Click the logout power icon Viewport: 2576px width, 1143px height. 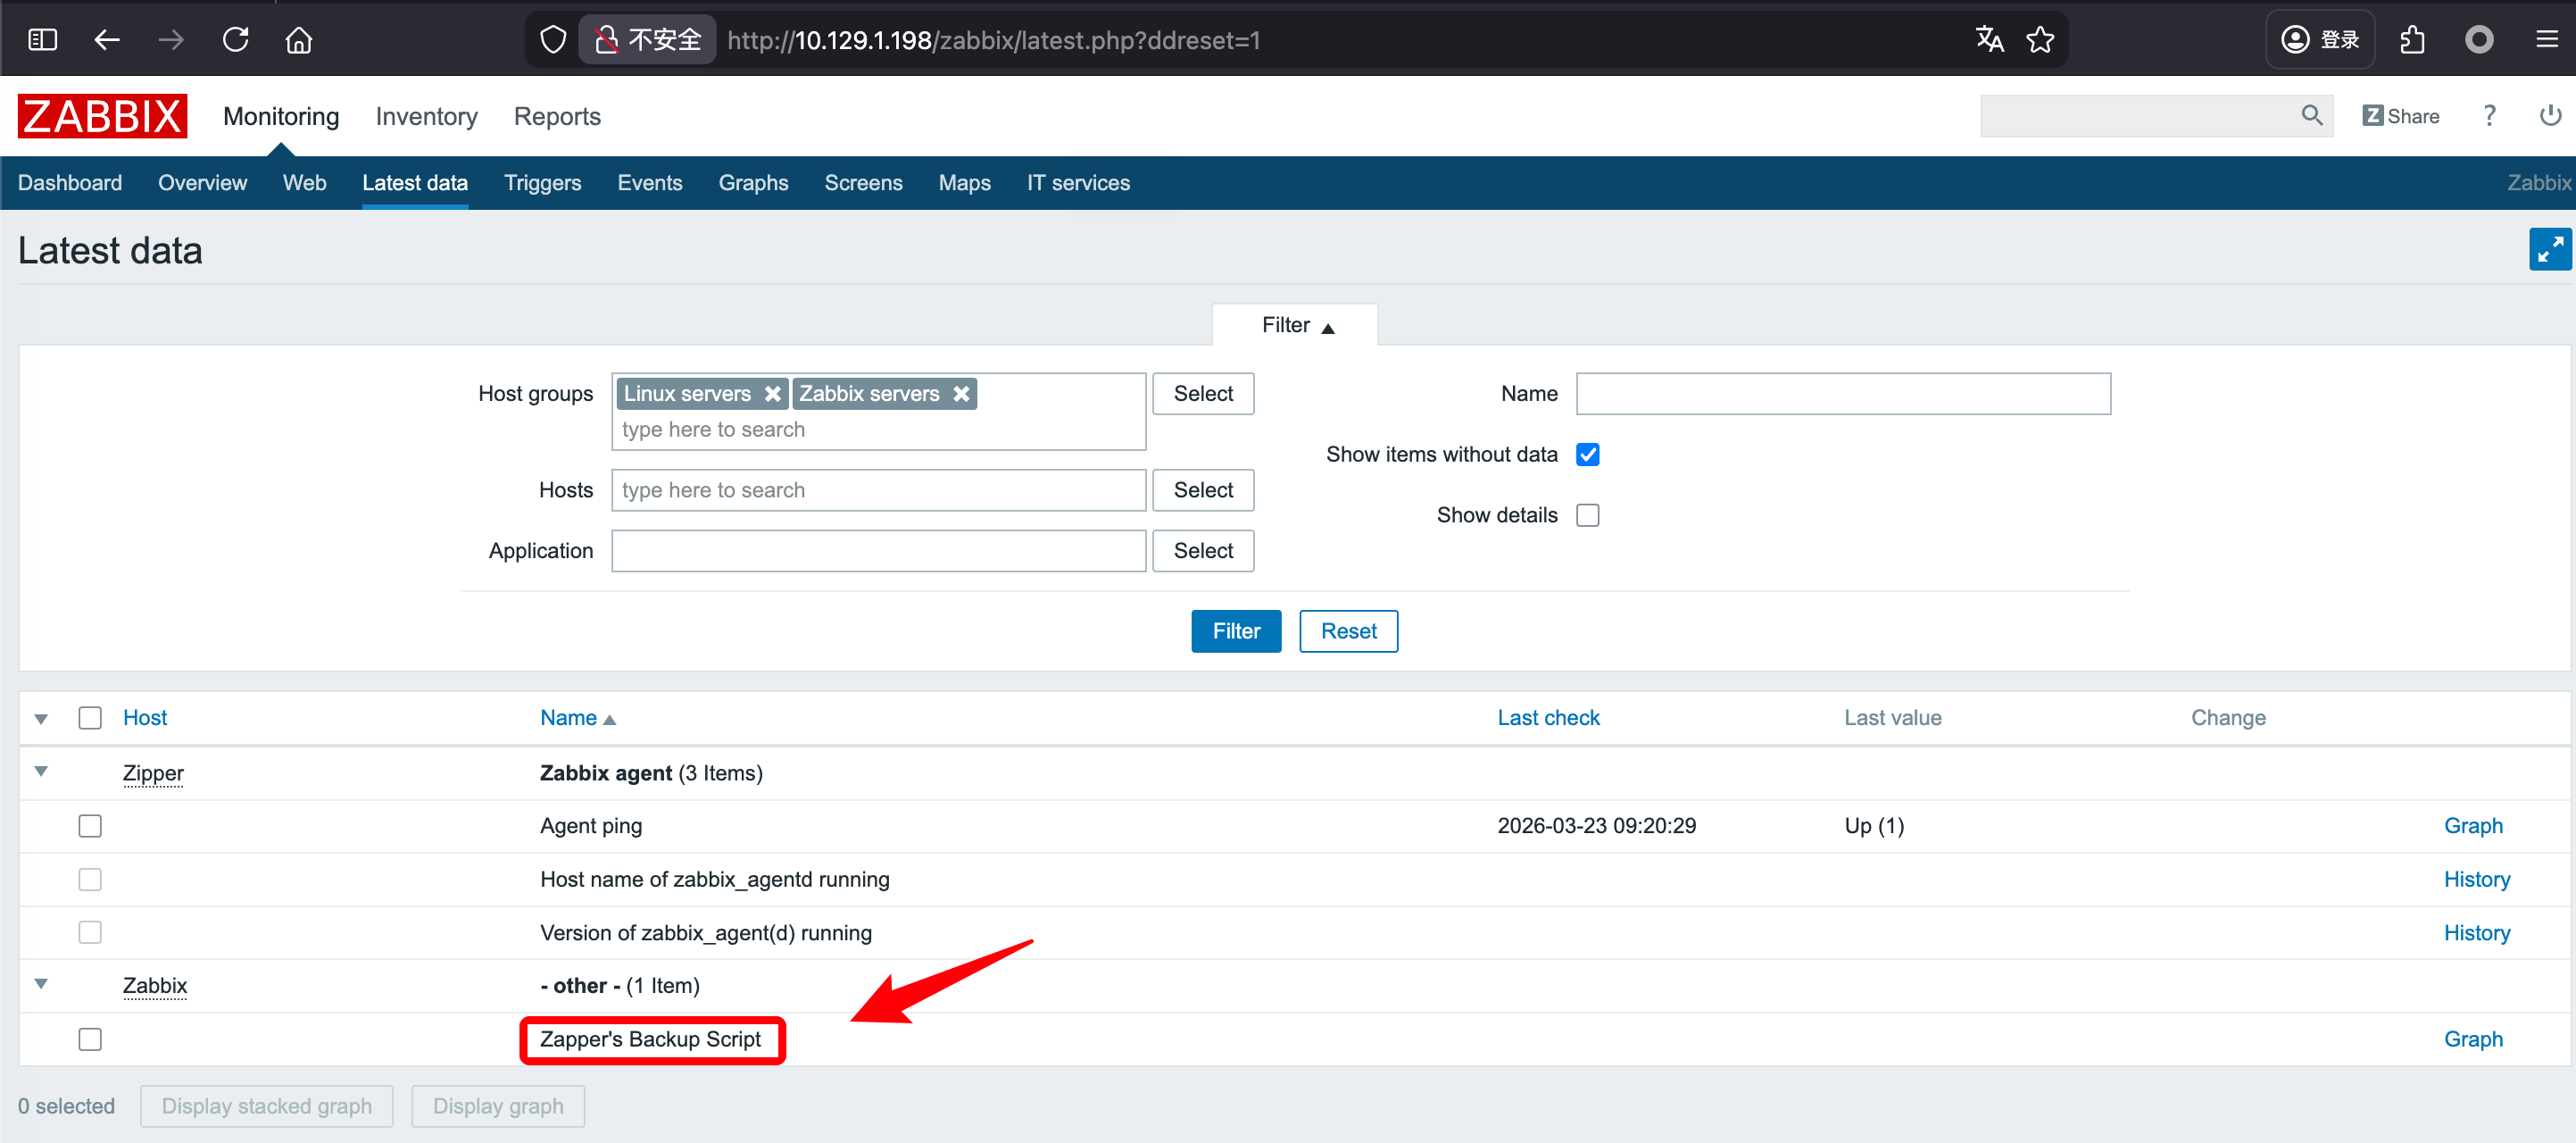(2549, 115)
